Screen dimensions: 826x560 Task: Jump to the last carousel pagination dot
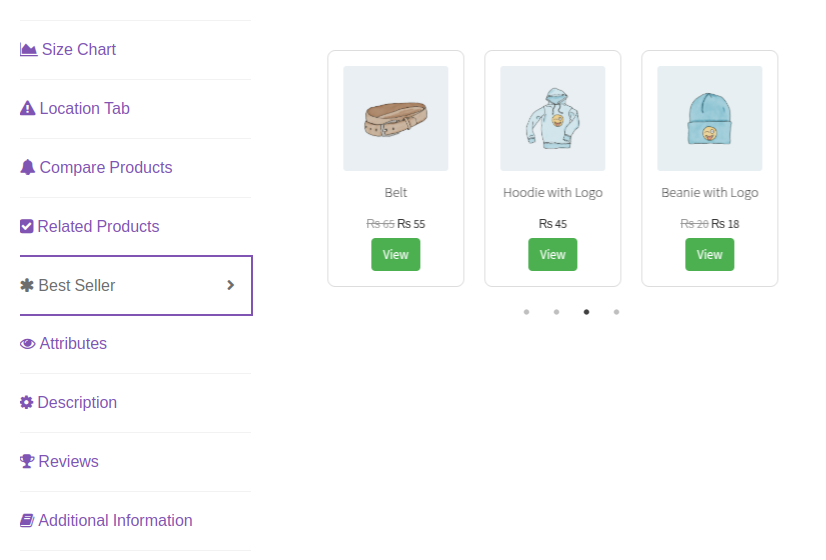coord(616,312)
